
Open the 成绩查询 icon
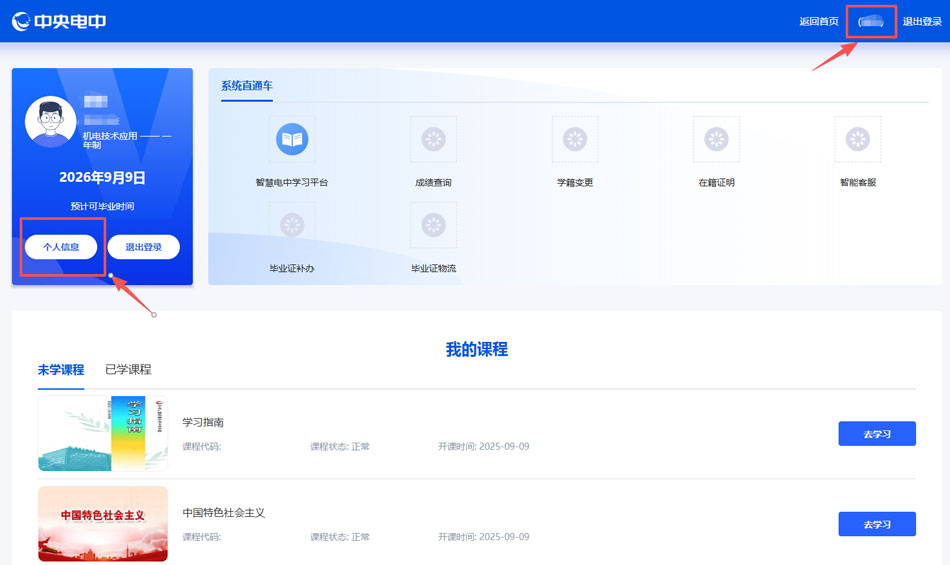click(433, 139)
